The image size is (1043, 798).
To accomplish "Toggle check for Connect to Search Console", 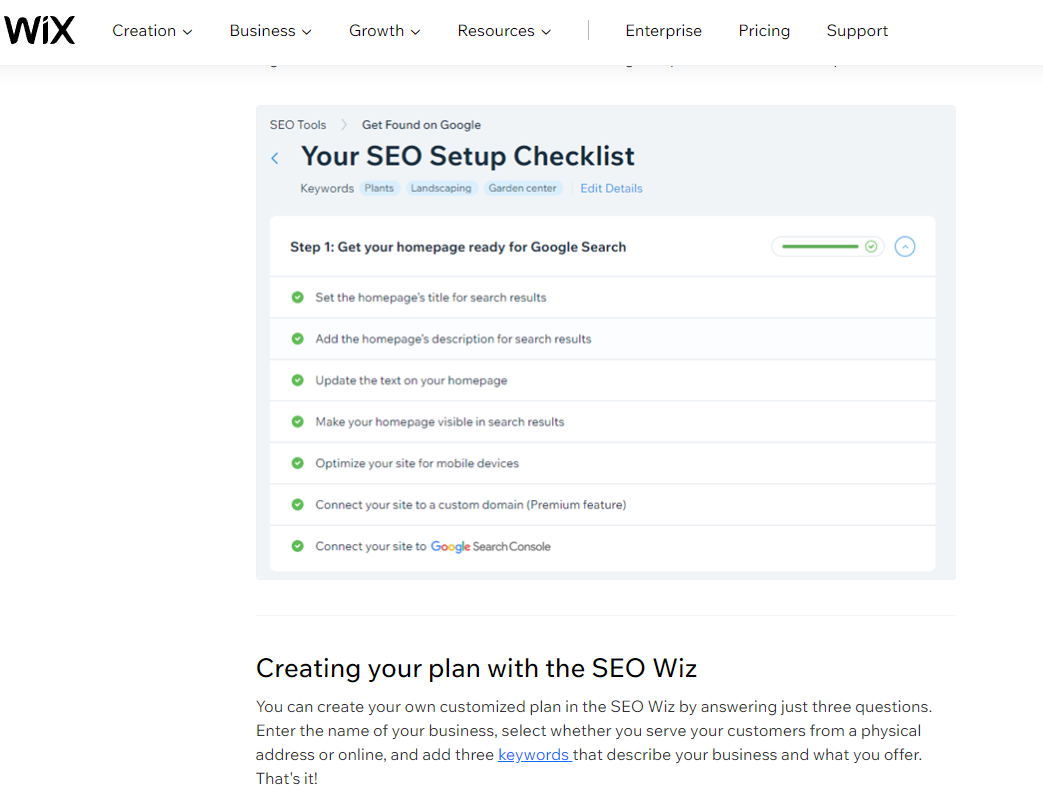I will coord(297,546).
